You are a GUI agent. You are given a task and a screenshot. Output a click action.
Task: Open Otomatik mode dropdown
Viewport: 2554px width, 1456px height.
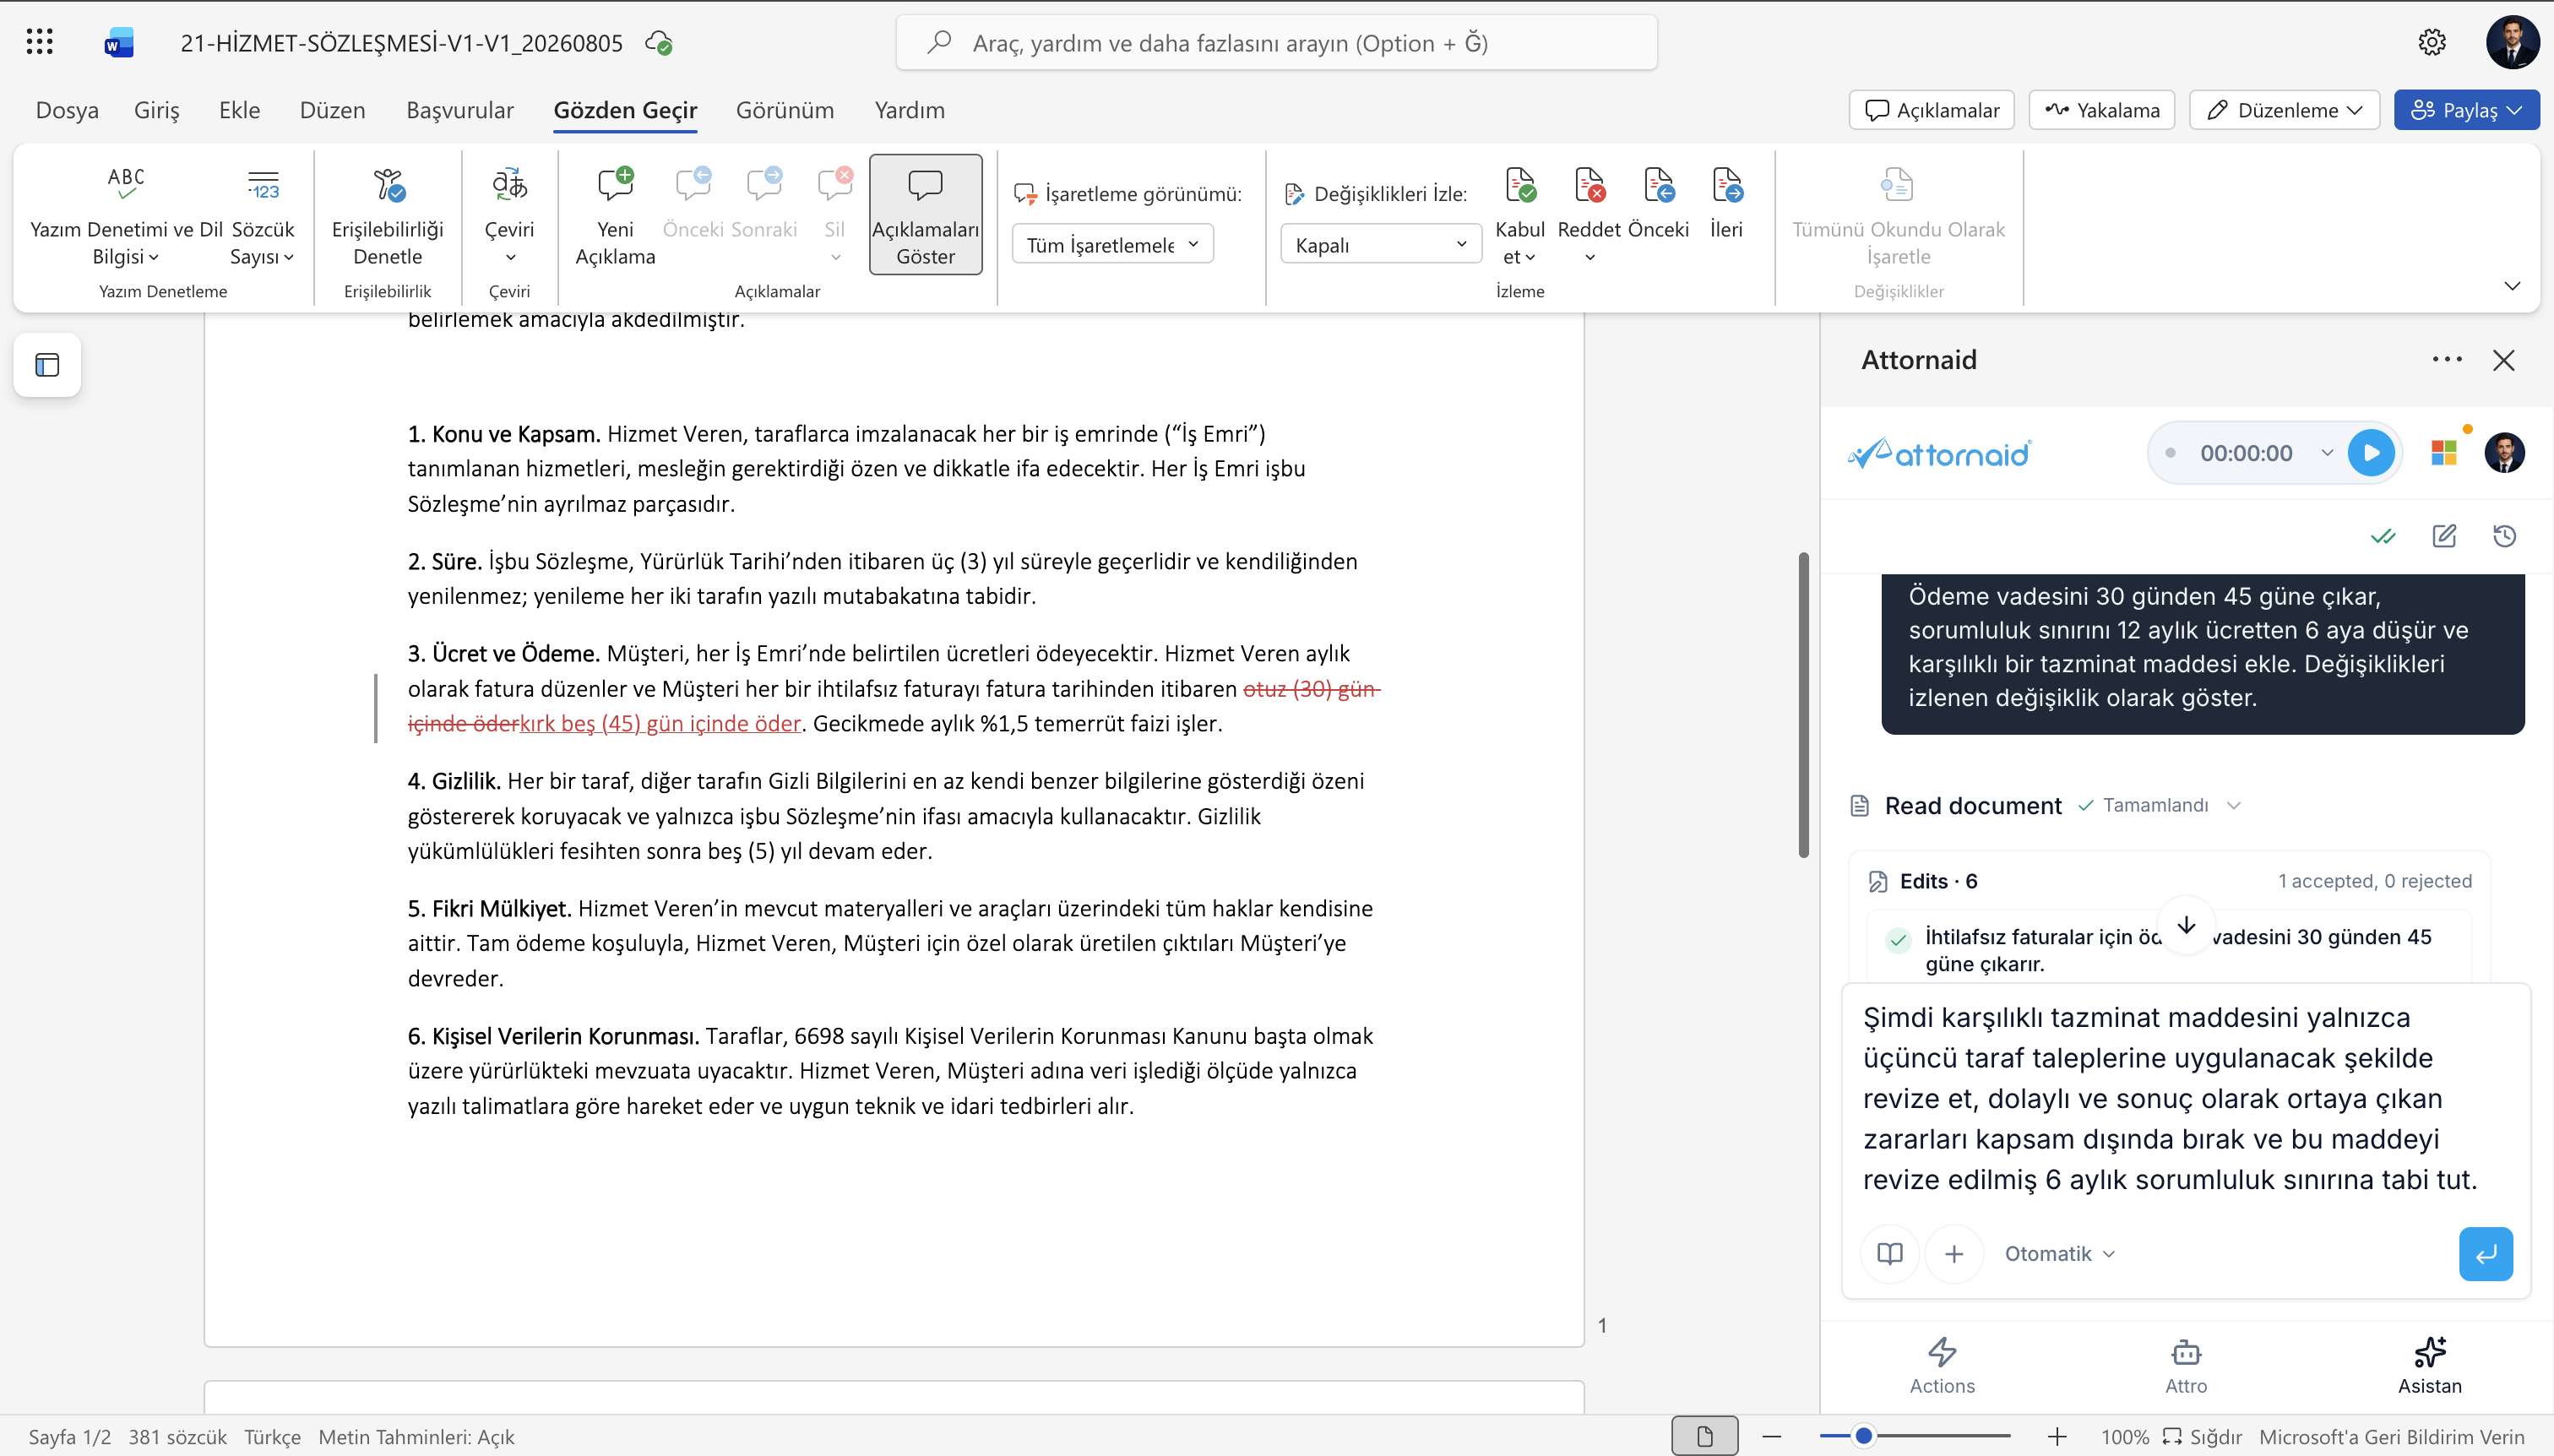tap(2059, 1254)
